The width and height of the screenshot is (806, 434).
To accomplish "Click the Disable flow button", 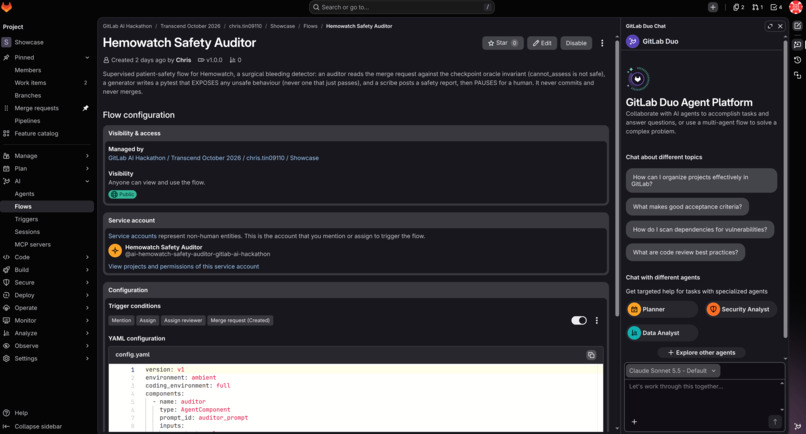I will click(x=576, y=43).
